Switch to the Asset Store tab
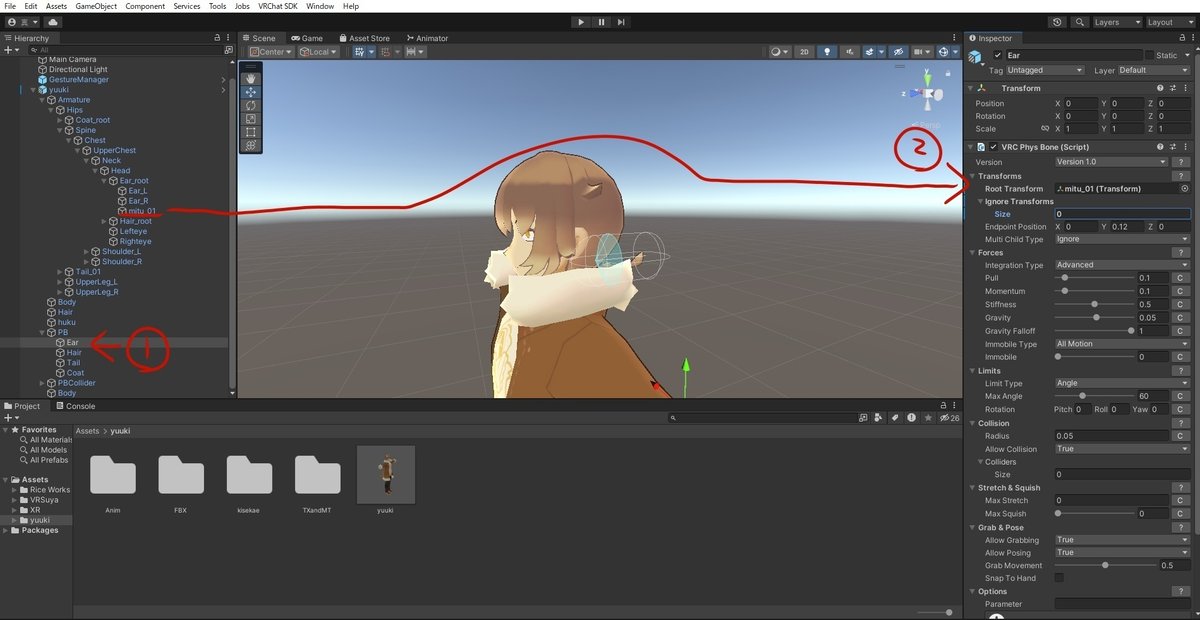1200x620 pixels. (x=363, y=38)
